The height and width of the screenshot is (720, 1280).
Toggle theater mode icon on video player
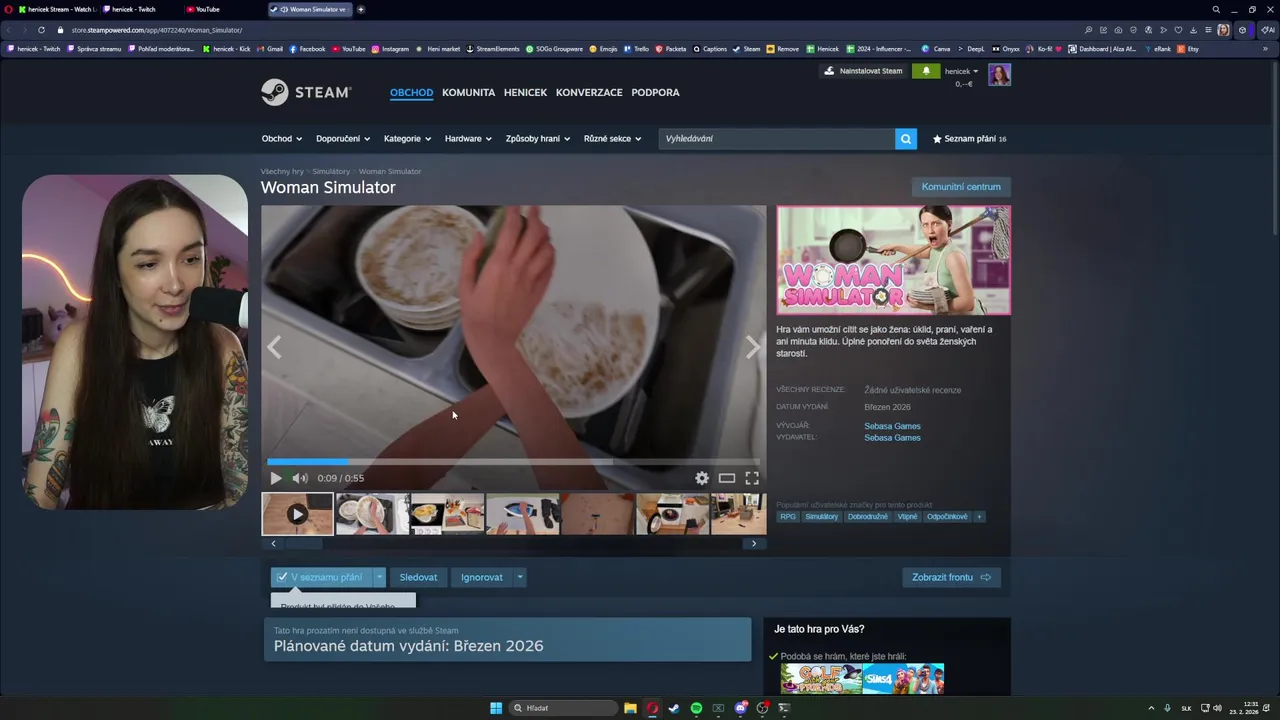coord(727,478)
